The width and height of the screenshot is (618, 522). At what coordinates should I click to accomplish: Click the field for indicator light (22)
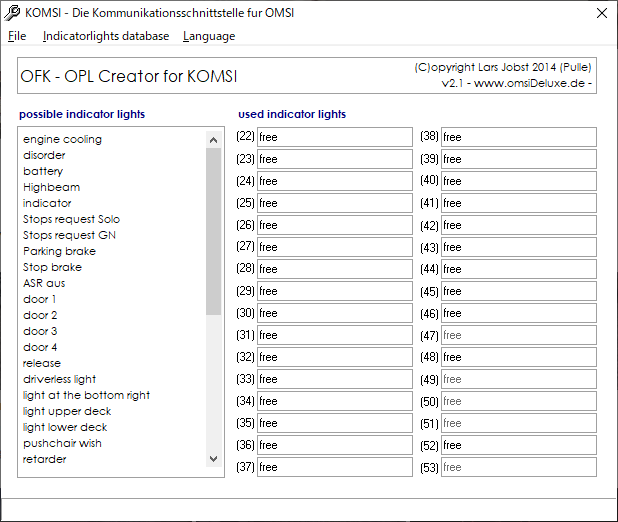coord(335,137)
